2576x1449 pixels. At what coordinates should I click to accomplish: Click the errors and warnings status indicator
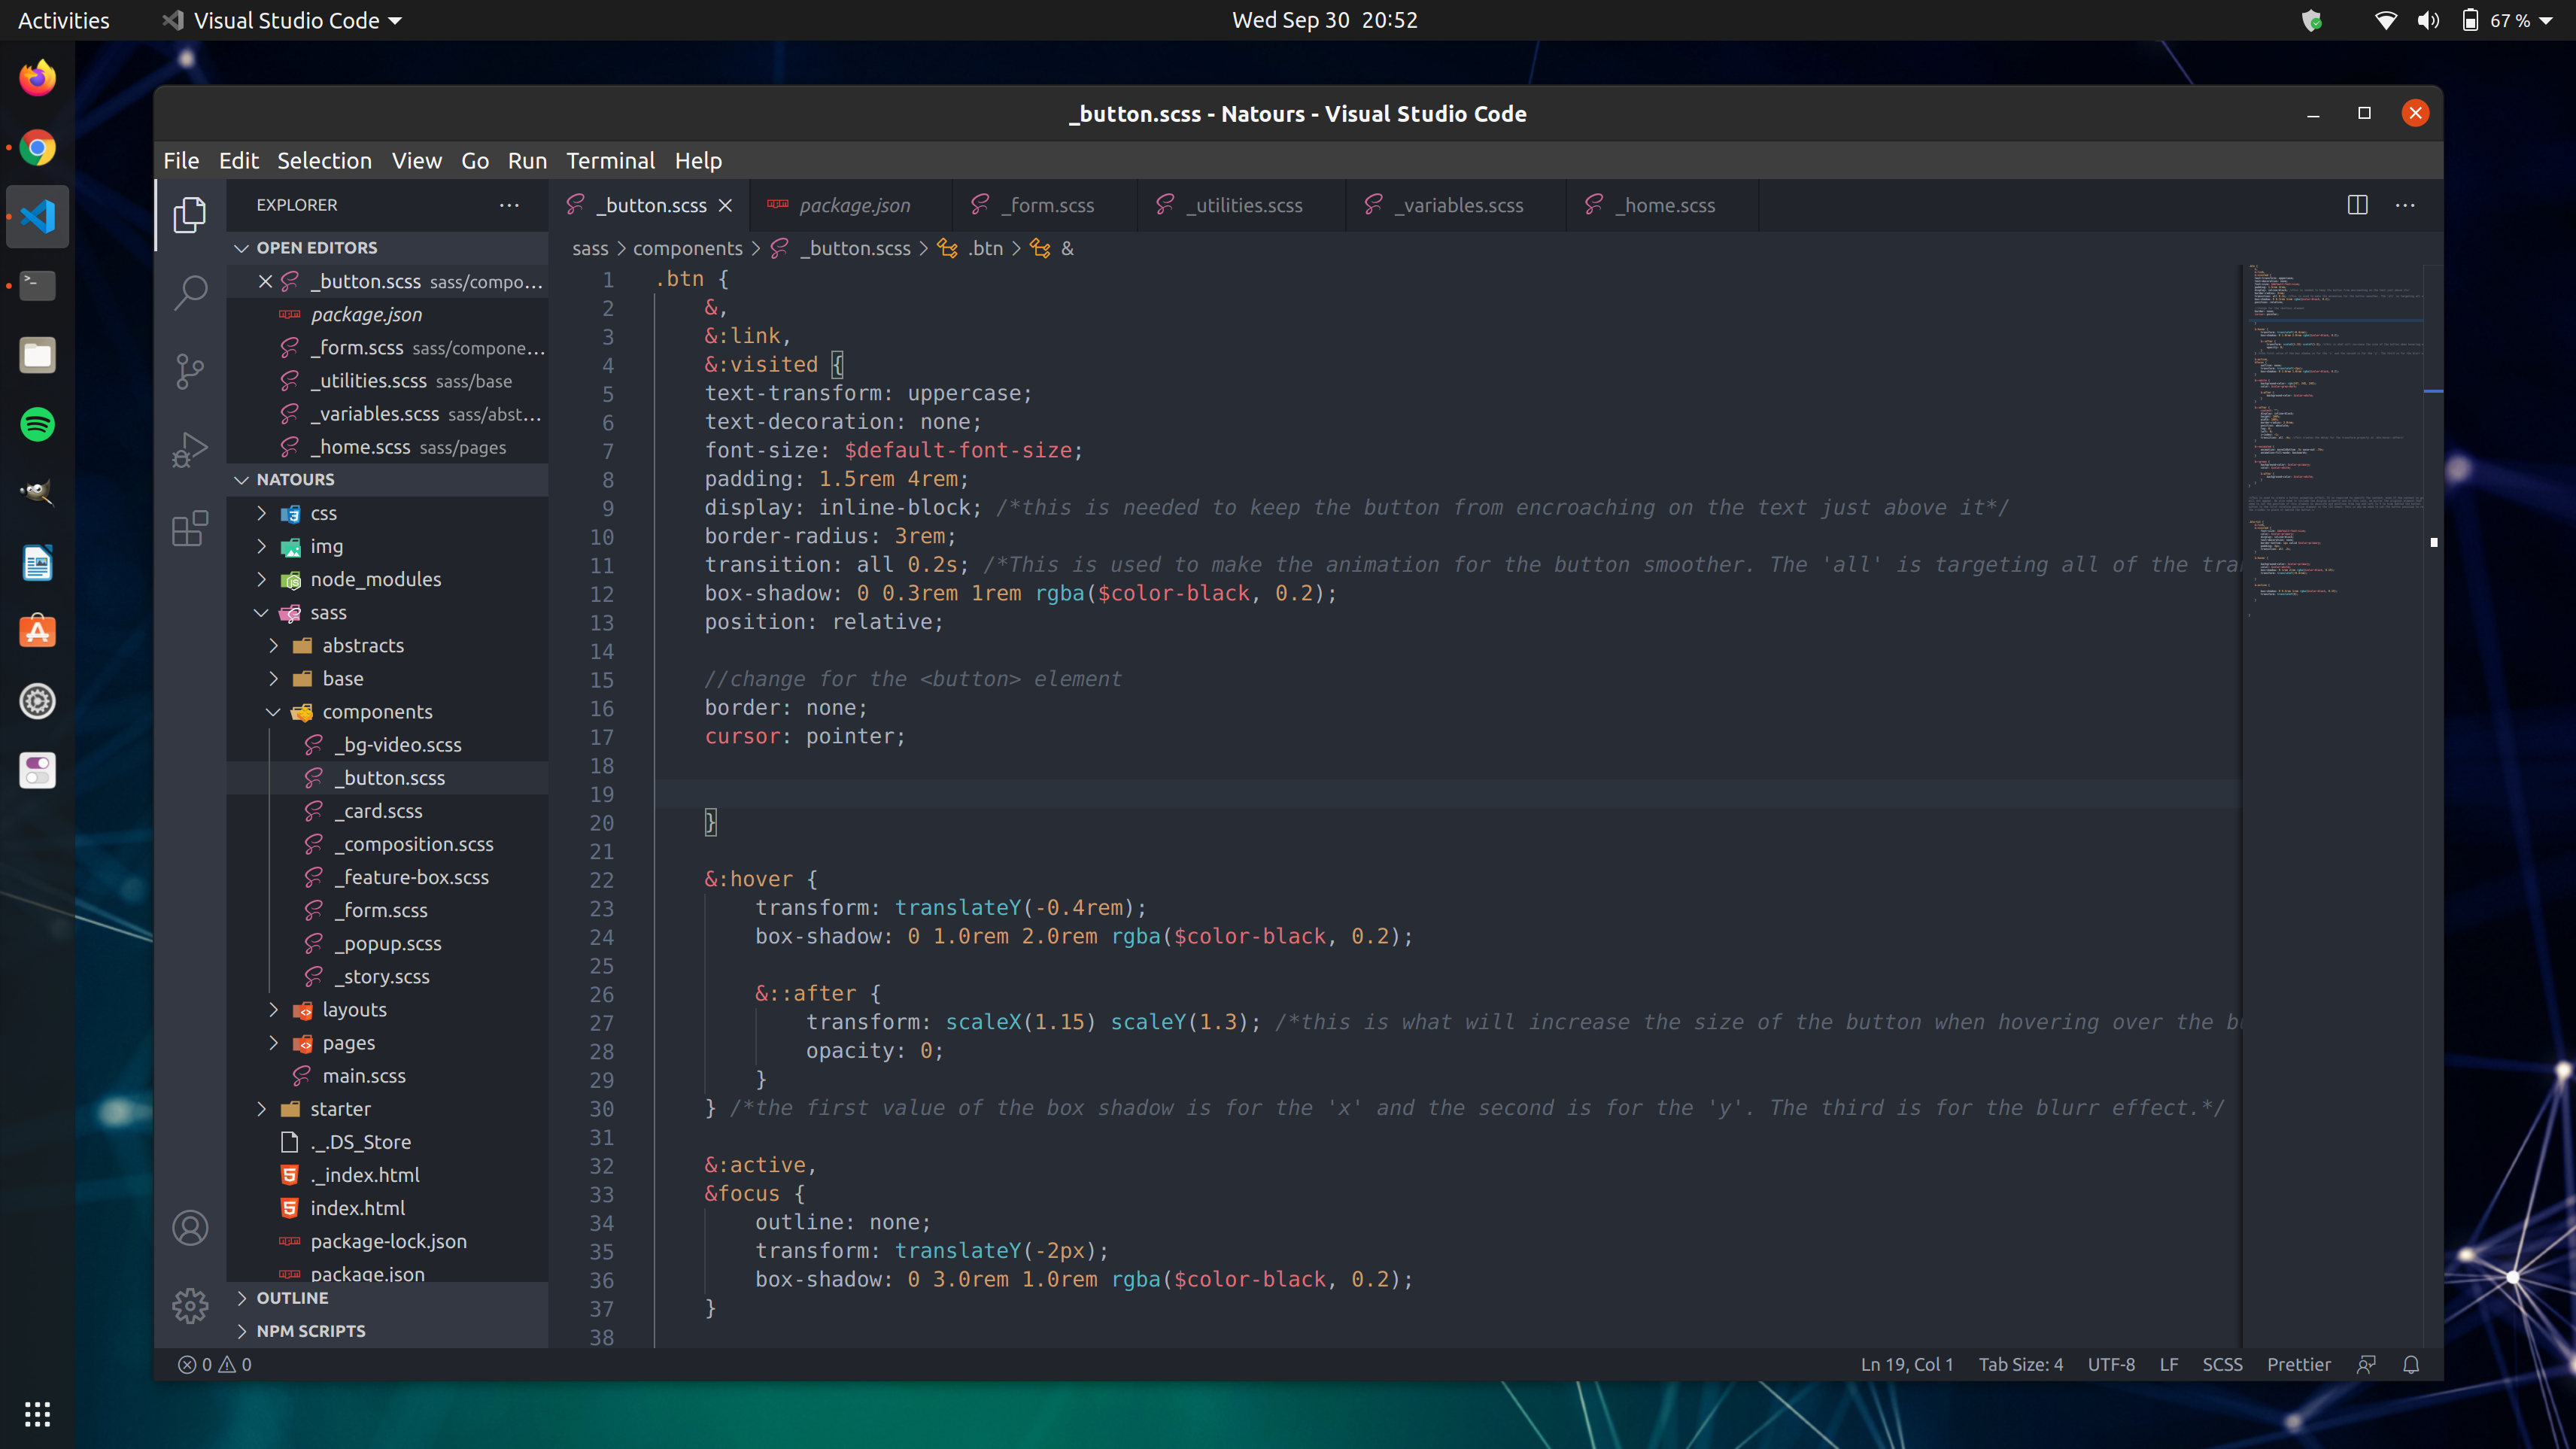[x=214, y=1364]
